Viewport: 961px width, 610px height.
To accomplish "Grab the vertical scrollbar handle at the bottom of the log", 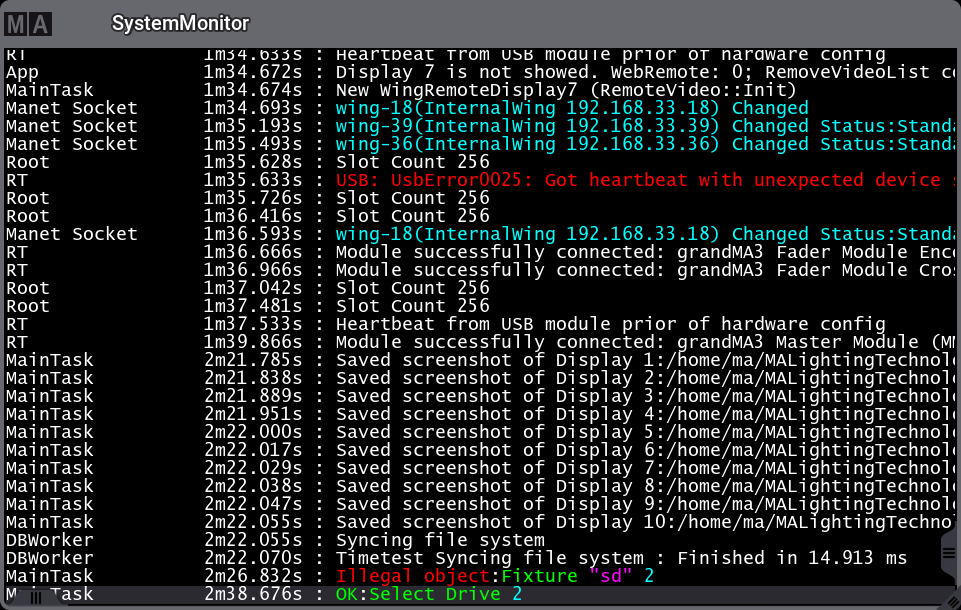I will pyautogui.click(x=949, y=554).
